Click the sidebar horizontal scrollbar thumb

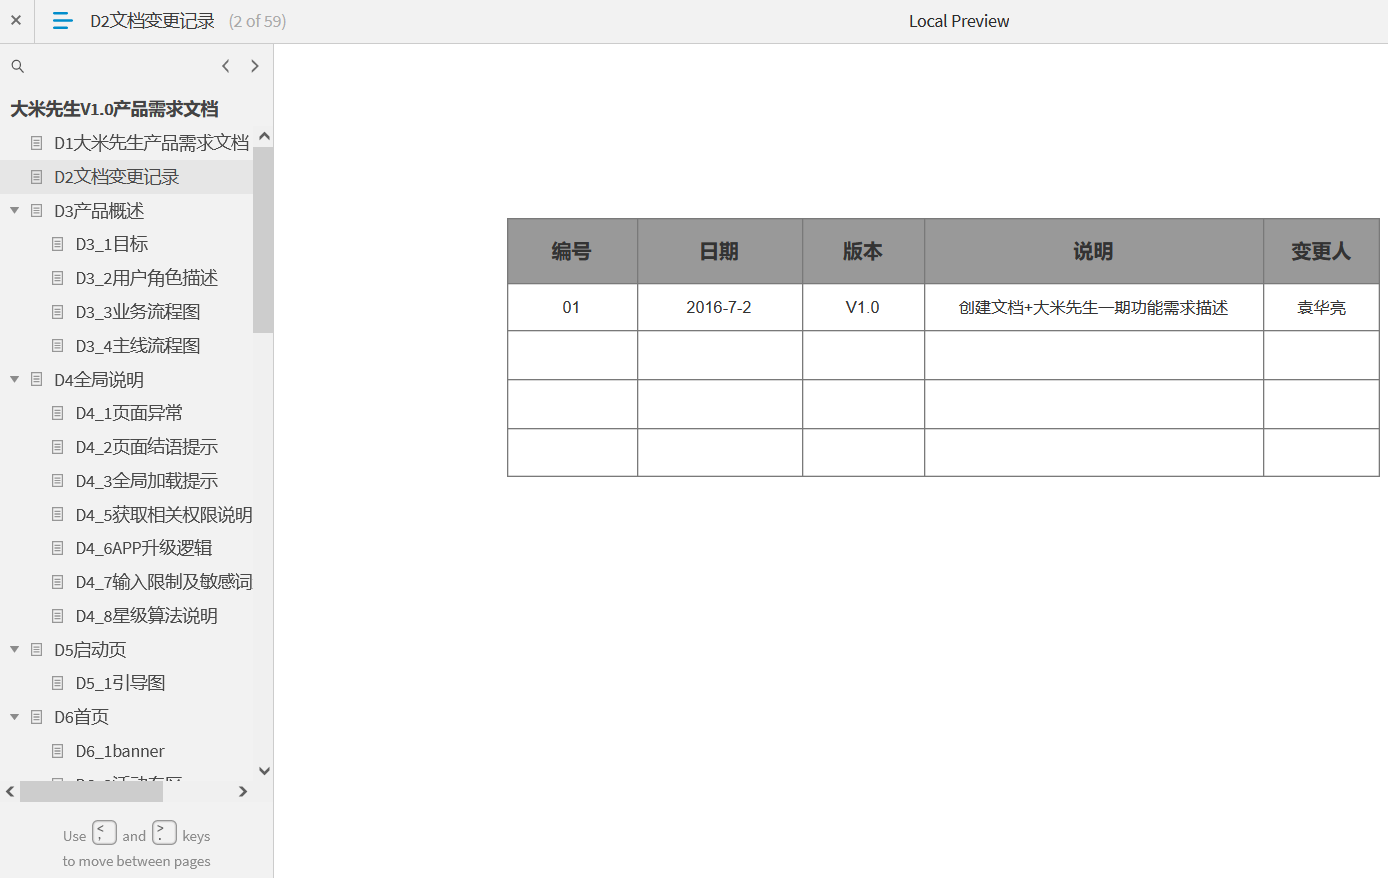(x=91, y=792)
